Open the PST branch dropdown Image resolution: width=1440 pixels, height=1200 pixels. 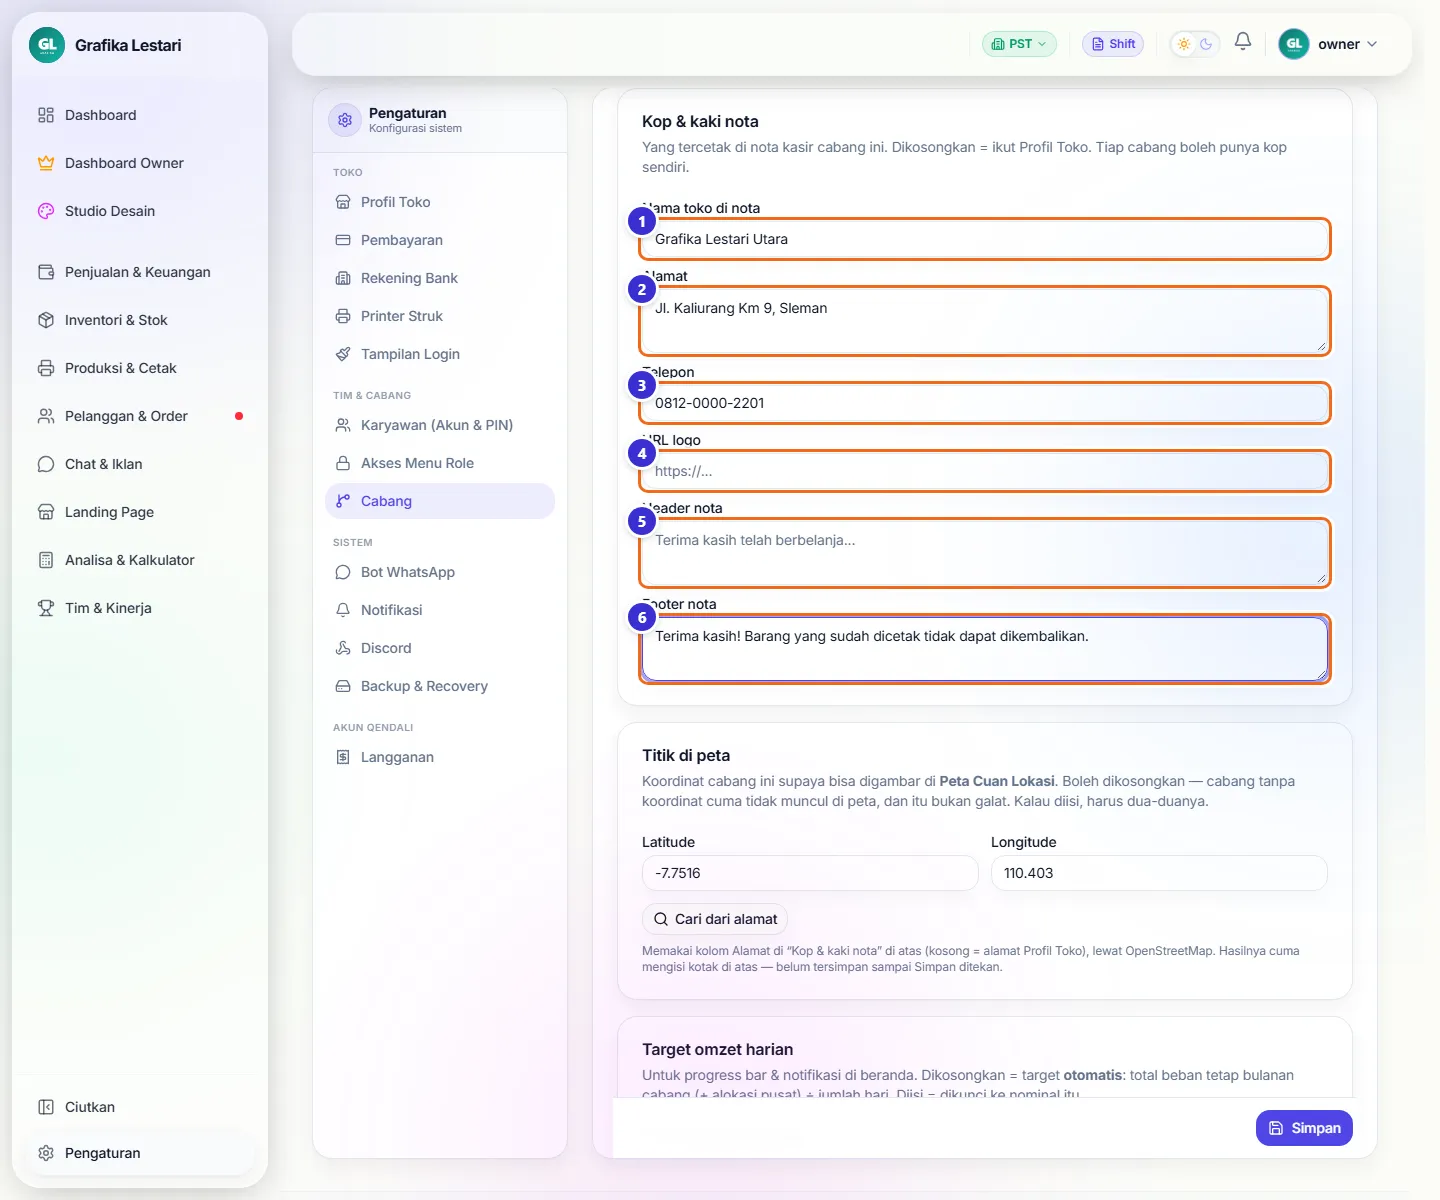1019,44
